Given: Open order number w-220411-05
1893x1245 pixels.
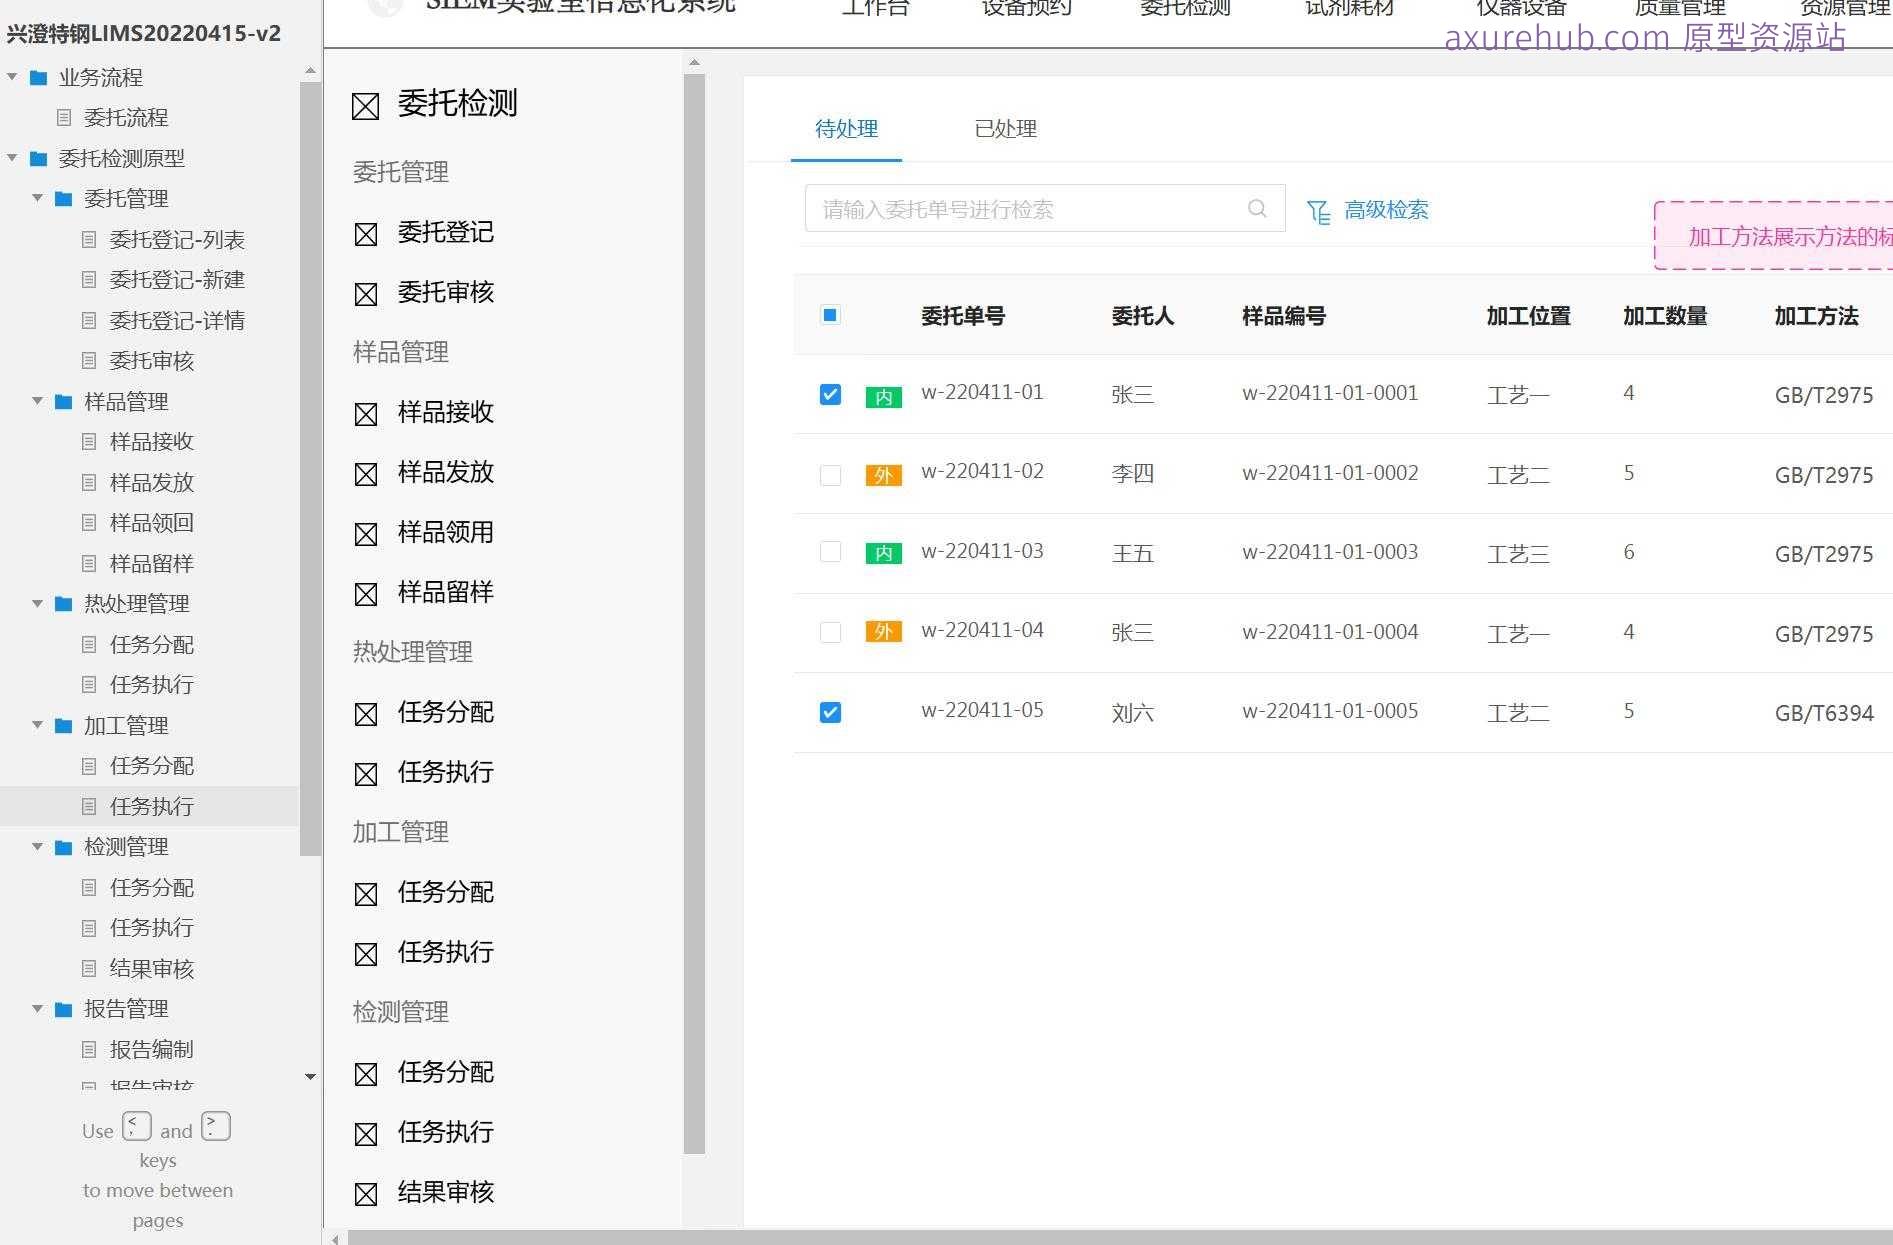Looking at the screenshot, I should 982,710.
